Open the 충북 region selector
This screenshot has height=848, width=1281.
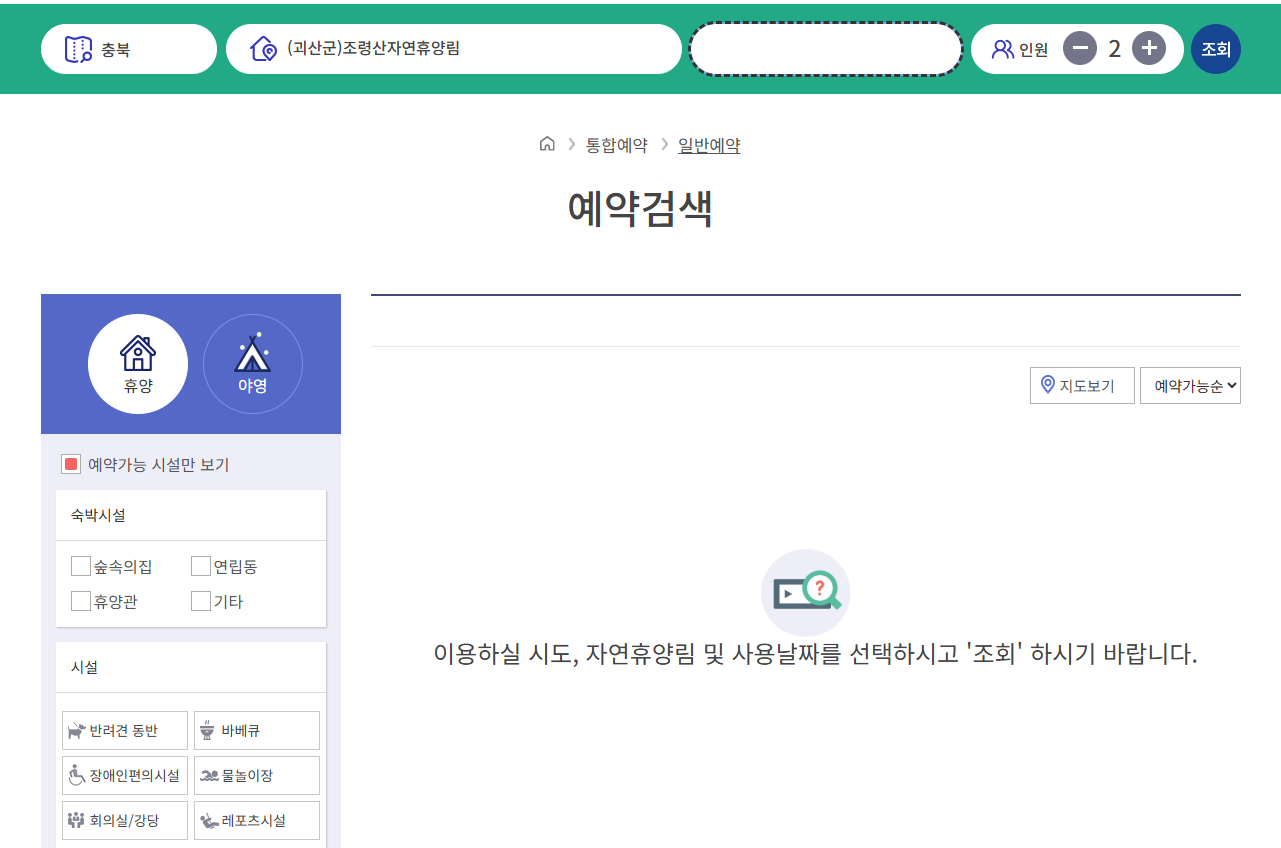click(129, 49)
